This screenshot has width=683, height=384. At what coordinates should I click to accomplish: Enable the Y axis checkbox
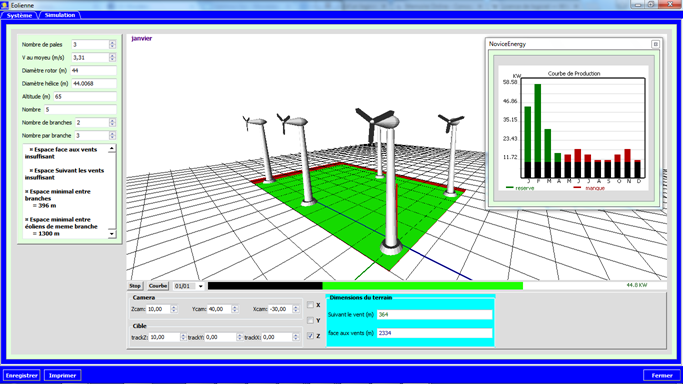click(x=310, y=320)
